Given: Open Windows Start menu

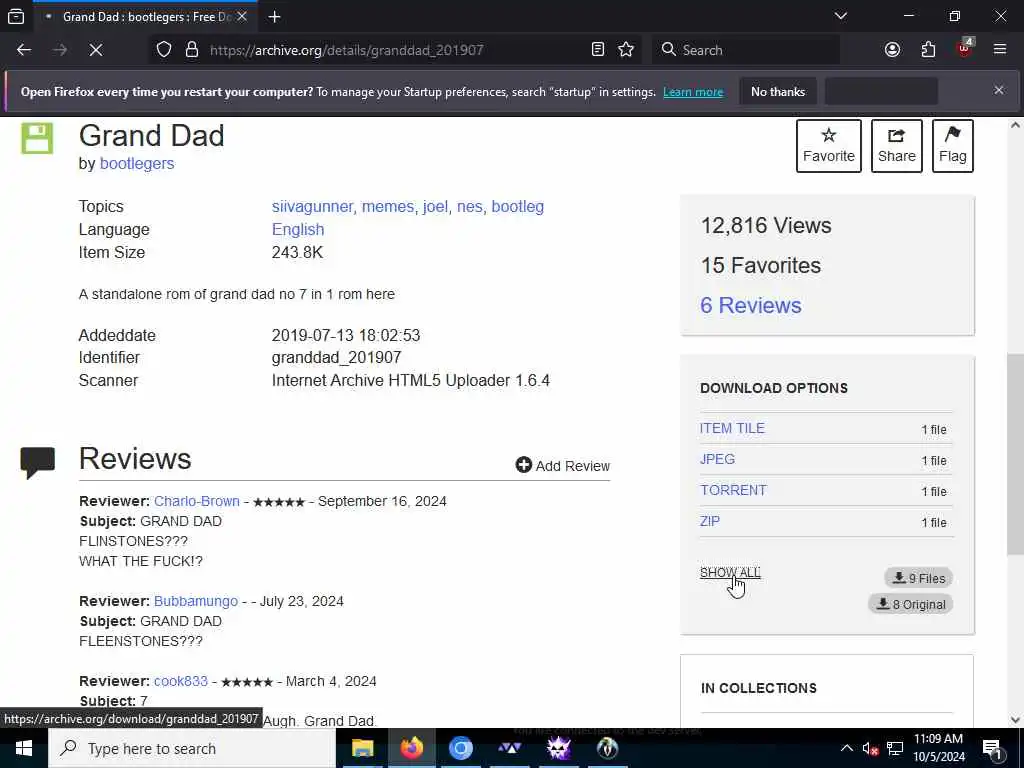Looking at the screenshot, I should (24, 748).
